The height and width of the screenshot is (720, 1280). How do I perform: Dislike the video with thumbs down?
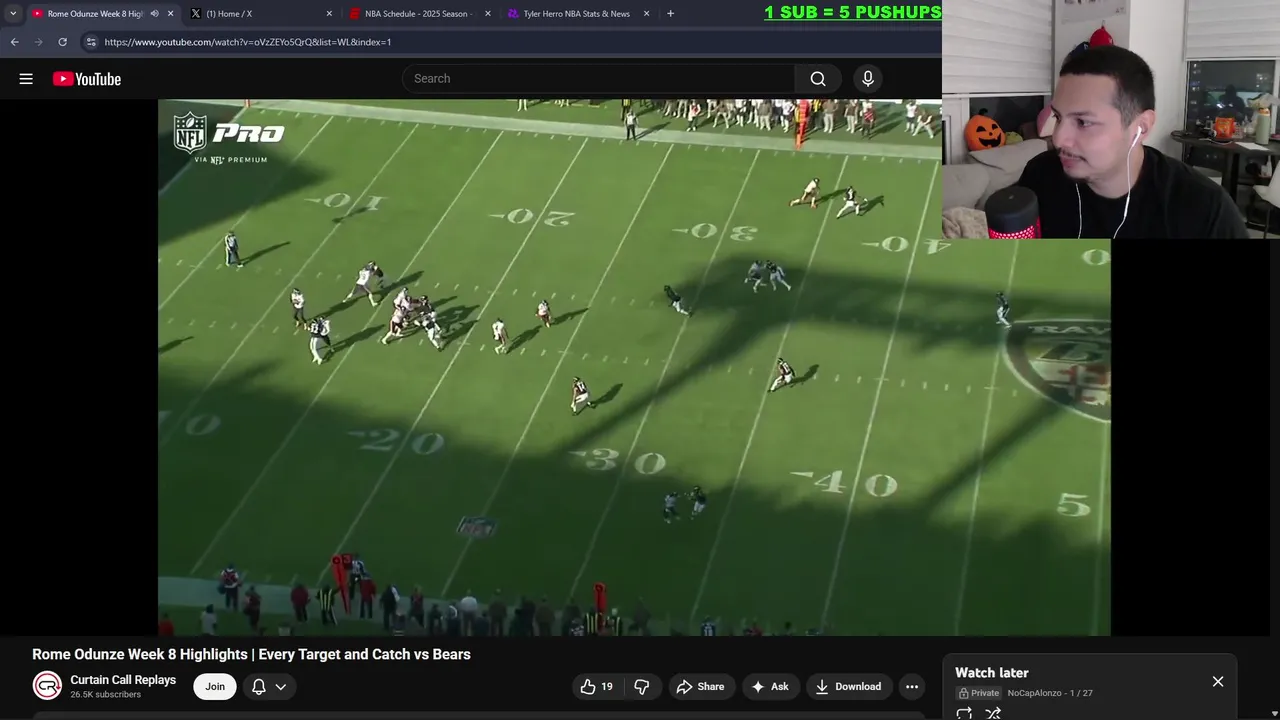click(642, 686)
